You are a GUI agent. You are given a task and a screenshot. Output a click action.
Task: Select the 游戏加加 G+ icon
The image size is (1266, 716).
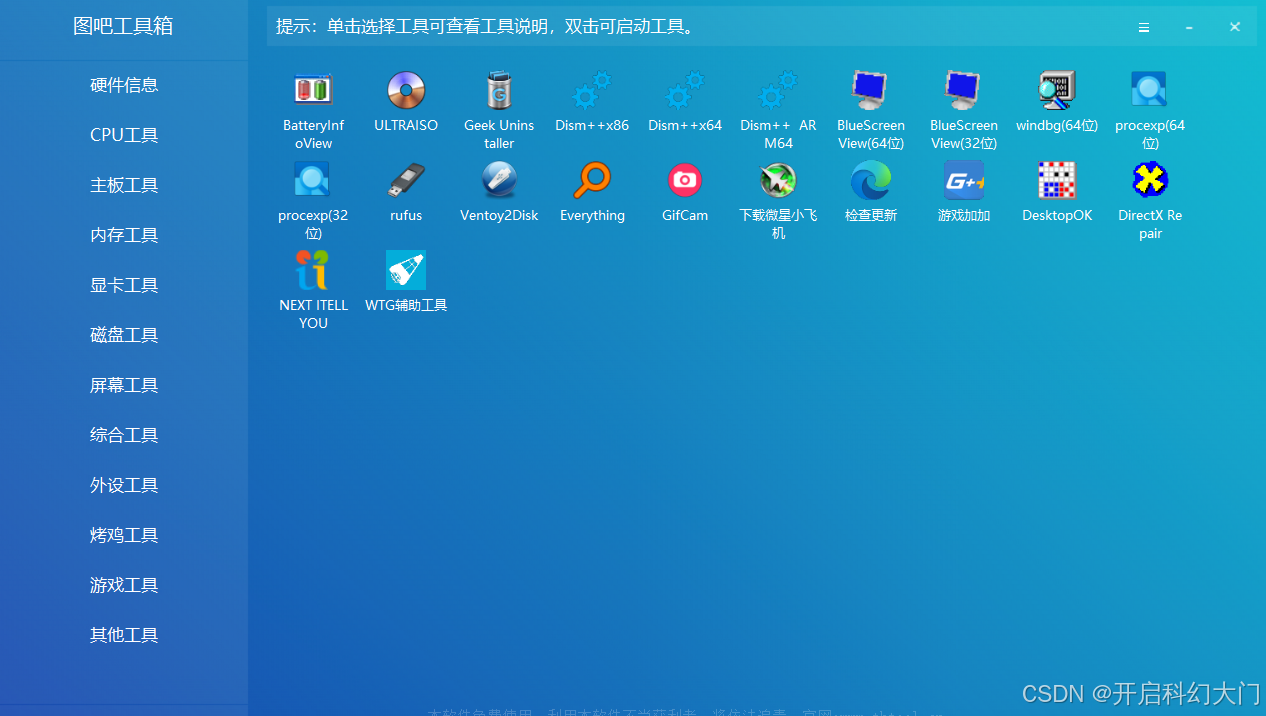click(964, 180)
